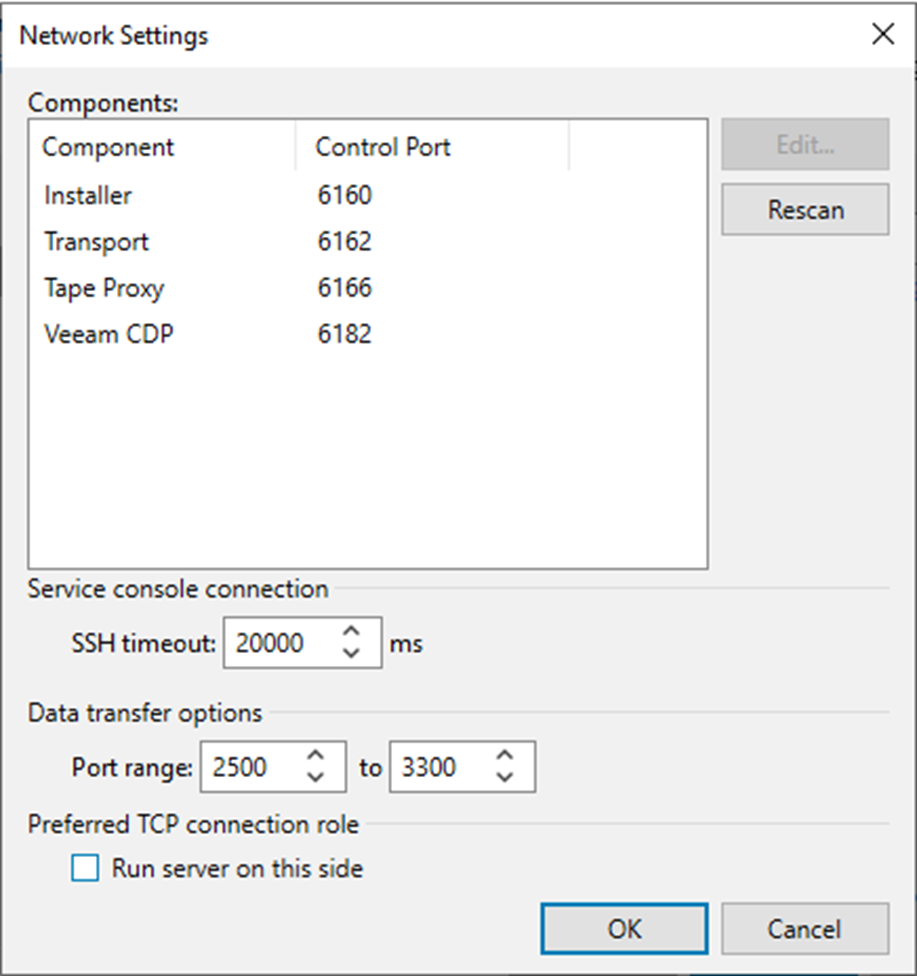Decrease port range end value arrow
The width and height of the screenshot is (917, 976).
505,777
